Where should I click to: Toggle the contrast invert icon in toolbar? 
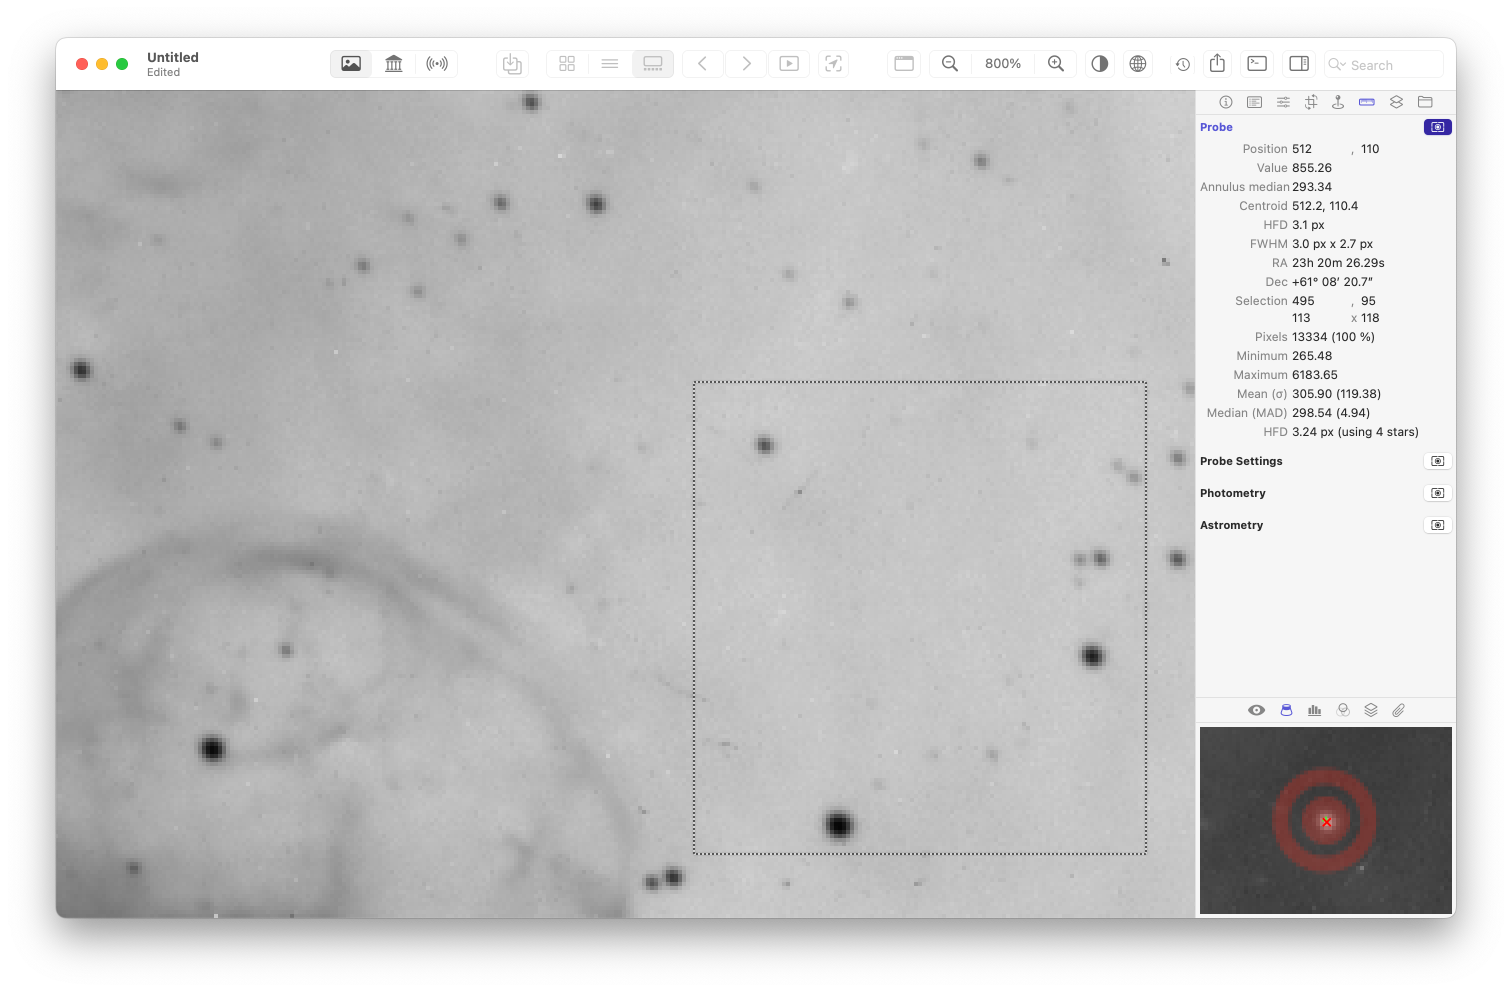(1100, 64)
